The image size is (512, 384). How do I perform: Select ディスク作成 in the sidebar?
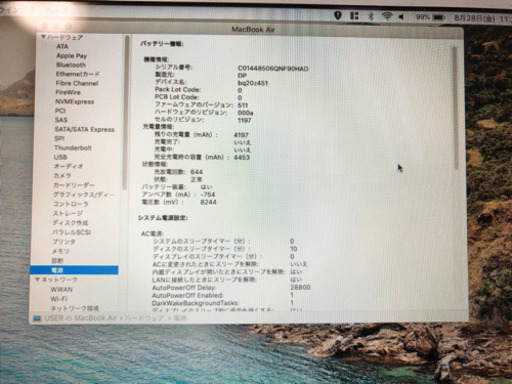pyautogui.click(x=70, y=222)
